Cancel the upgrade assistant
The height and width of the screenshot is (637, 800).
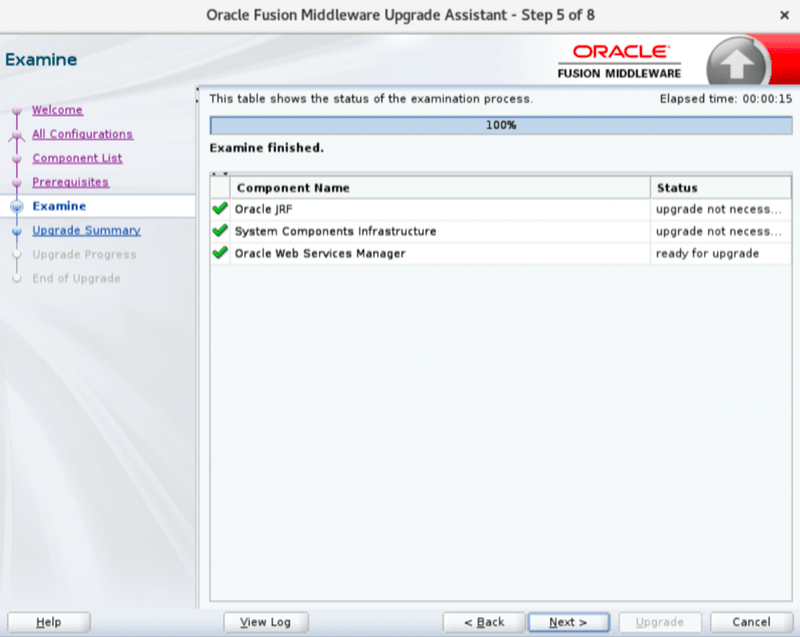pyautogui.click(x=751, y=622)
